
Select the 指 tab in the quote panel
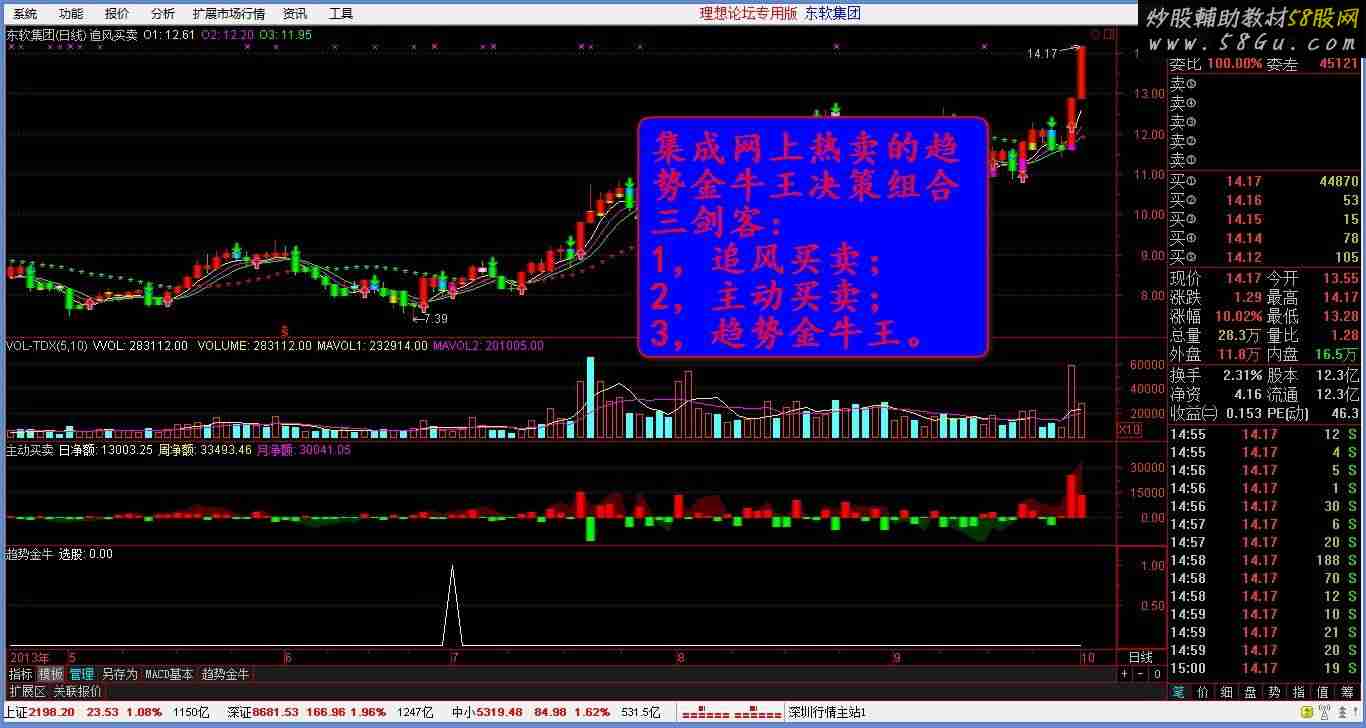[x=1298, y=691]
